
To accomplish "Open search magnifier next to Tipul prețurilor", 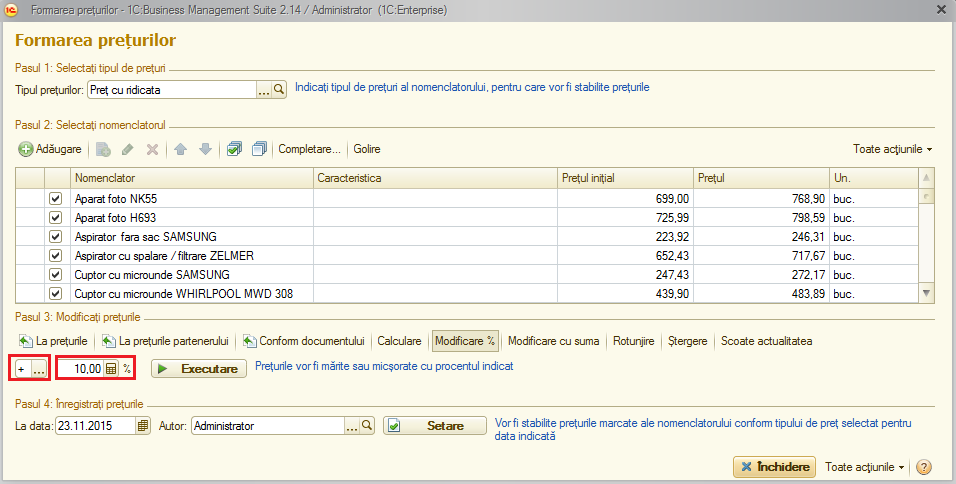I will point(279,90).
